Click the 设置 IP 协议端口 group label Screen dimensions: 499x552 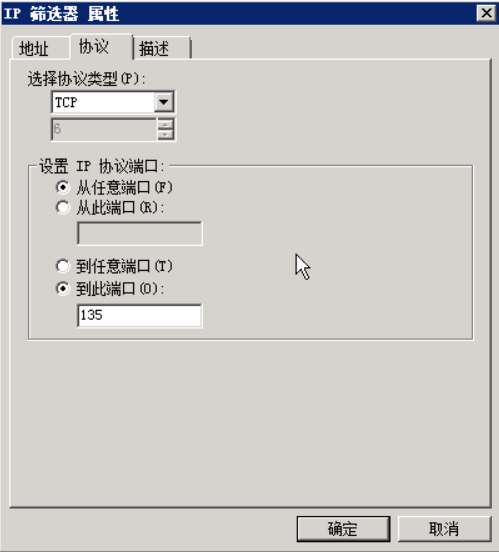101,166
